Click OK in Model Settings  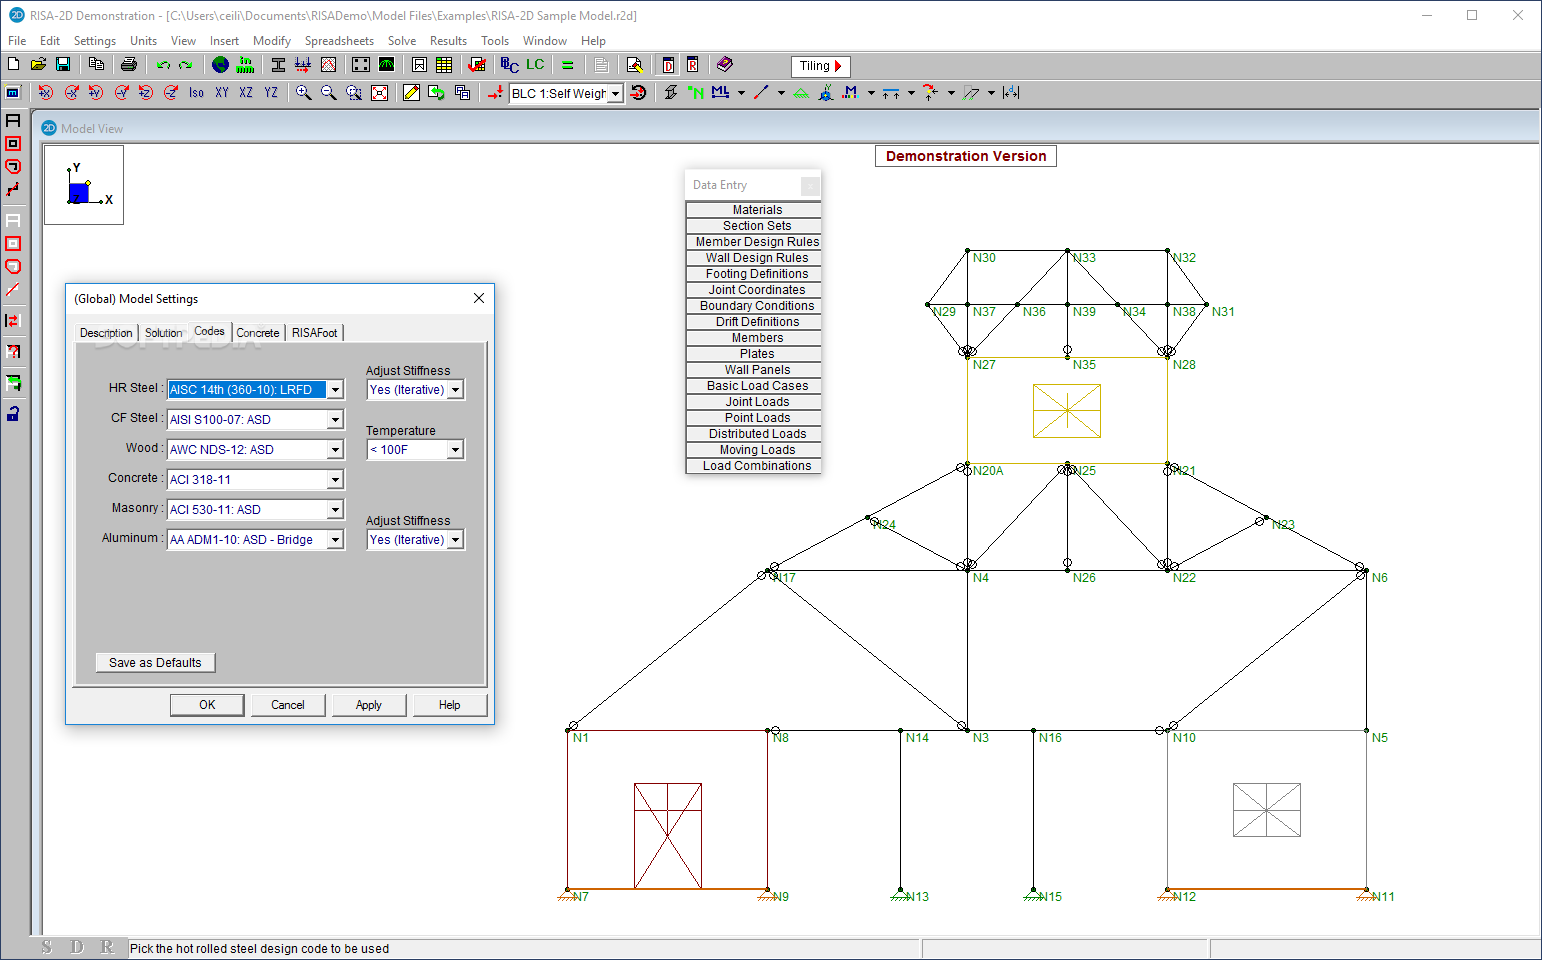207,705
